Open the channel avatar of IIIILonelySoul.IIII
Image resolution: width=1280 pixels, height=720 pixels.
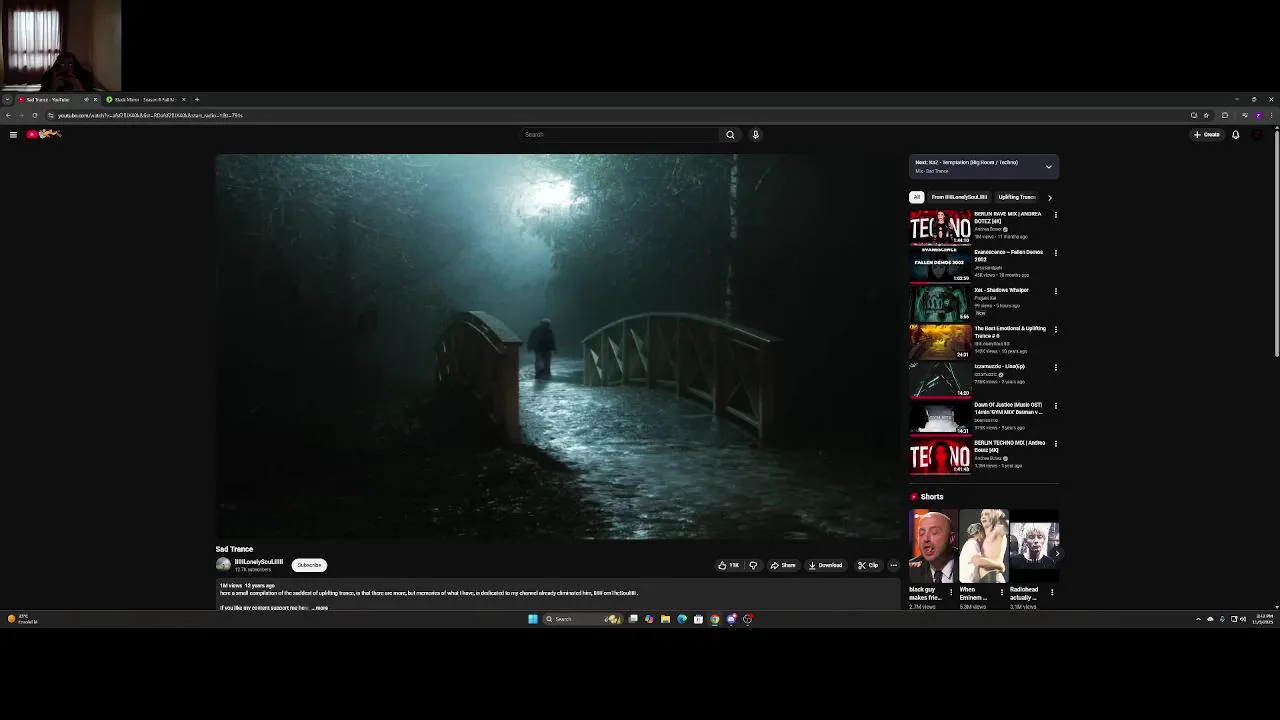(x=223, y=565)
